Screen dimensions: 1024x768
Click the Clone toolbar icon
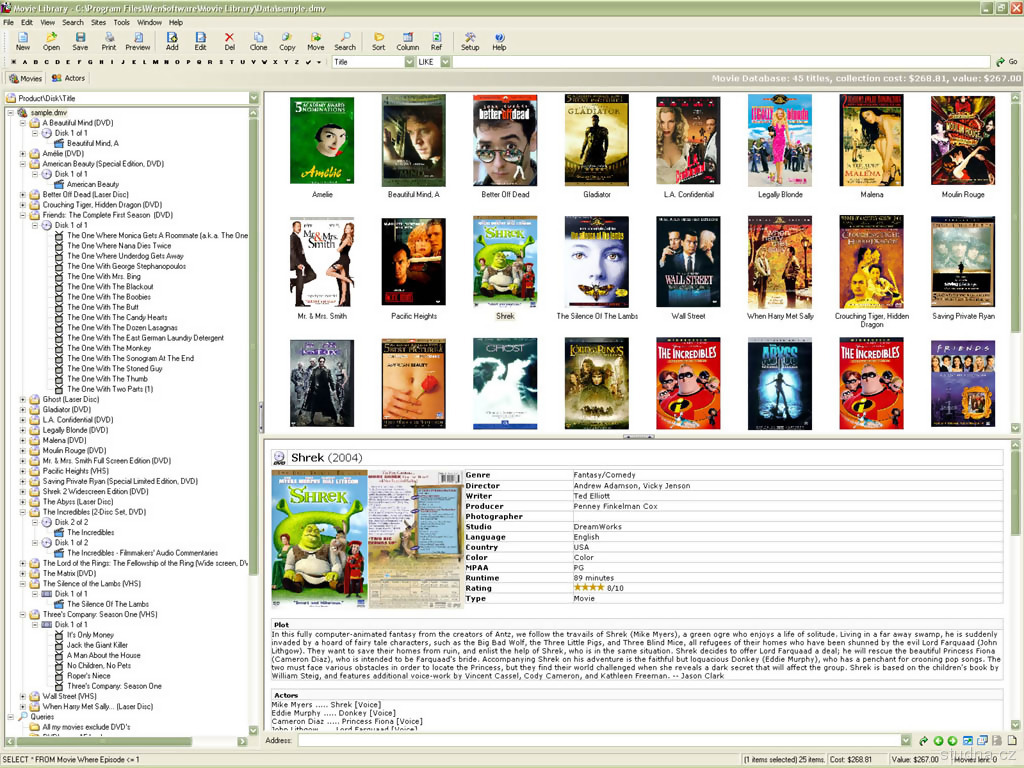[x=258, y=40]
